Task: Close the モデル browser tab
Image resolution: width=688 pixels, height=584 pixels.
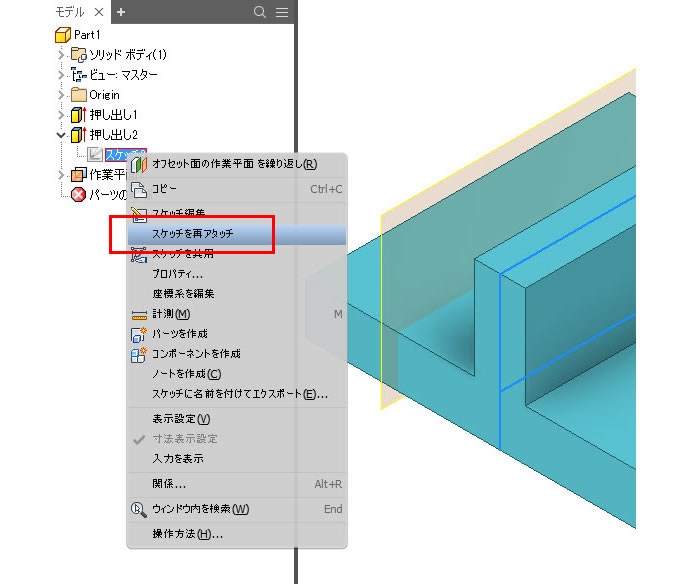Action: pyautogui.click(x=99, y=12)
